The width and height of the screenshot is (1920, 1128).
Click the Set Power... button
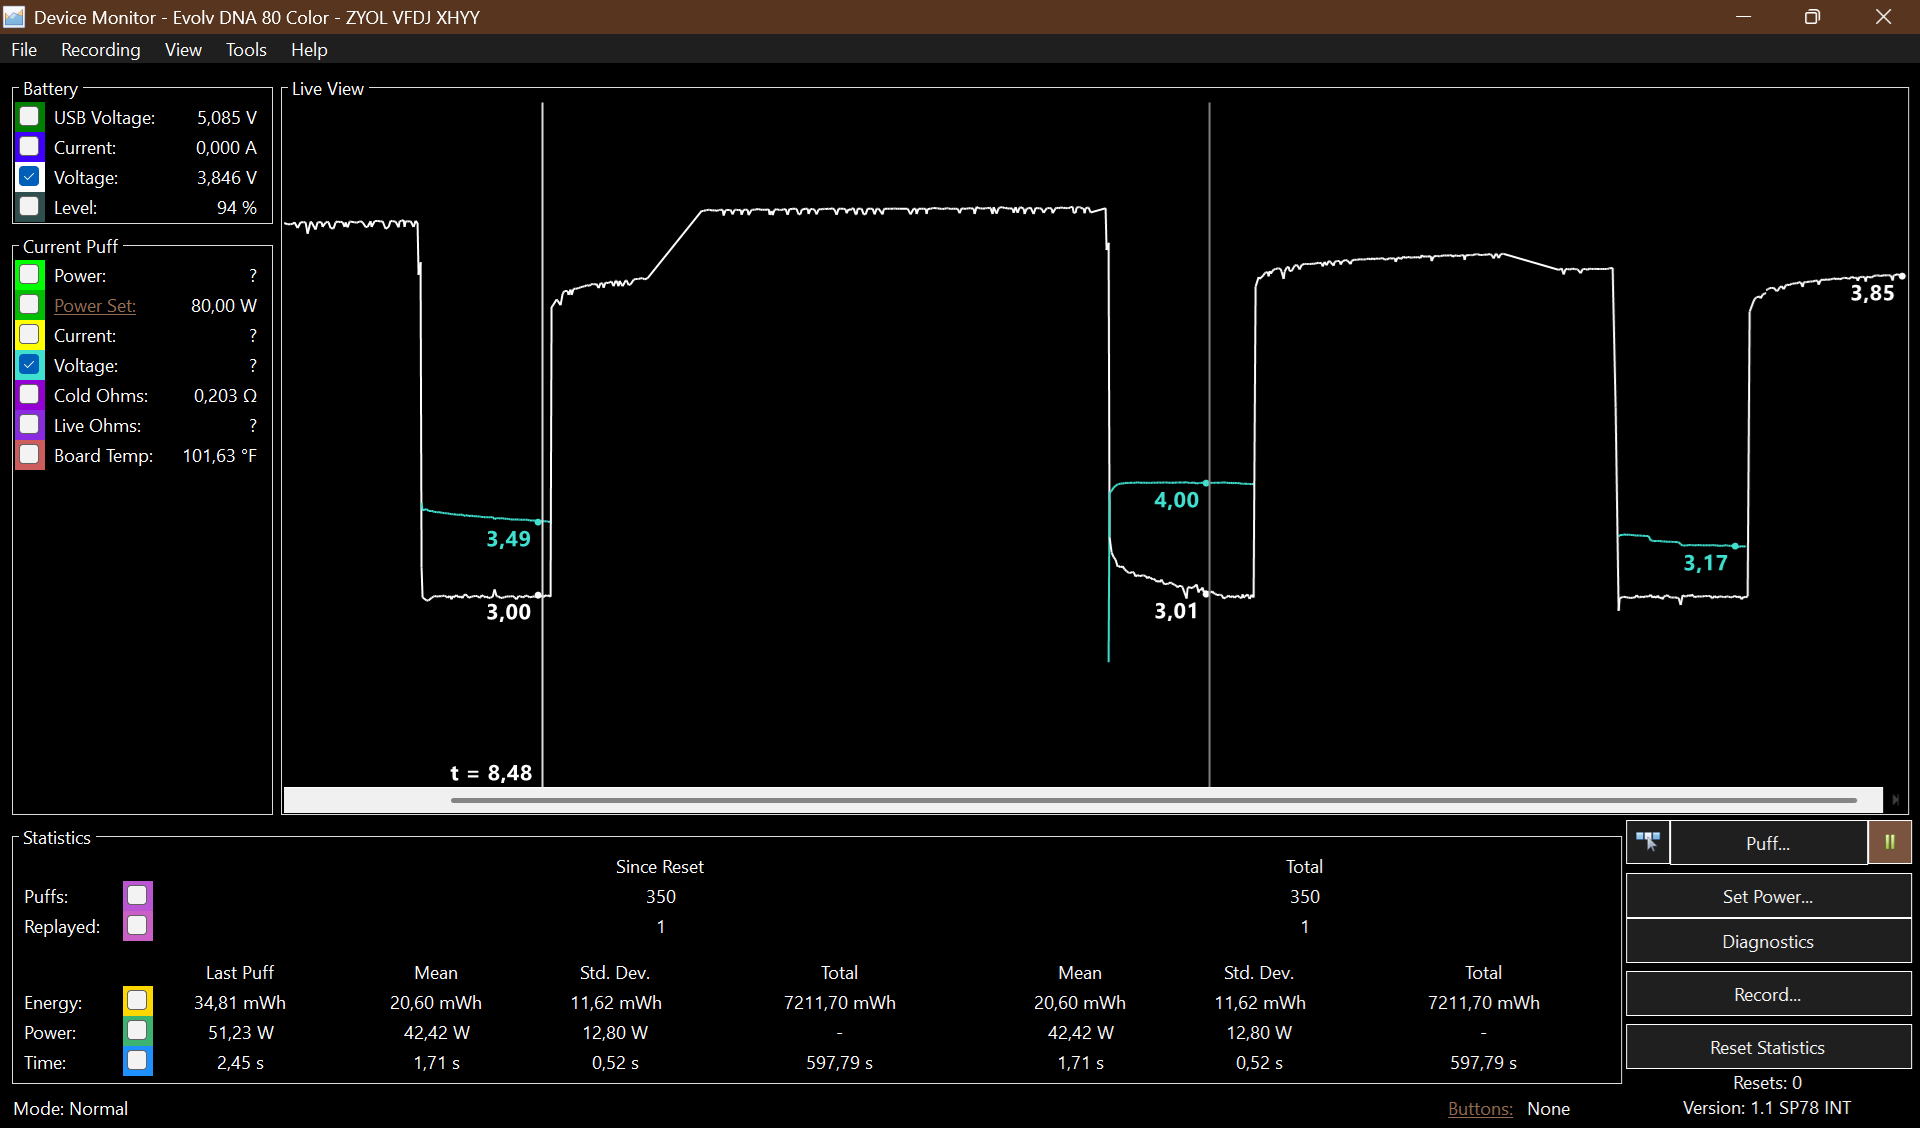pos(1767,896)
